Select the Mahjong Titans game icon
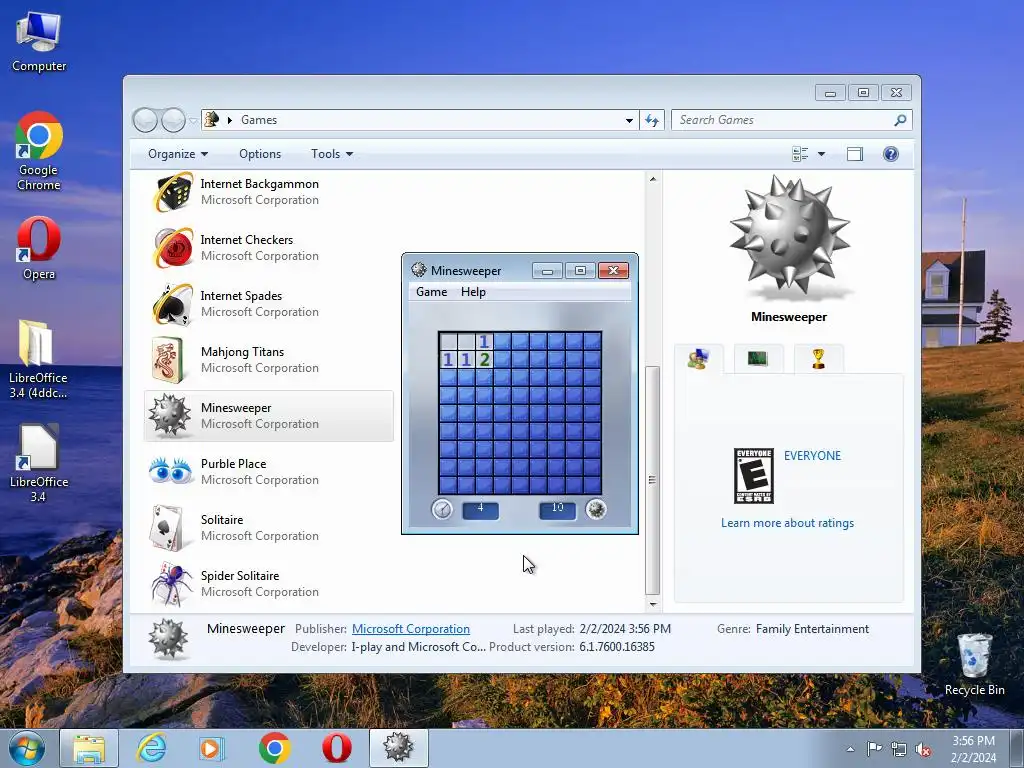The width and height of the screenshot is (1024, 768). pos(168,360)
